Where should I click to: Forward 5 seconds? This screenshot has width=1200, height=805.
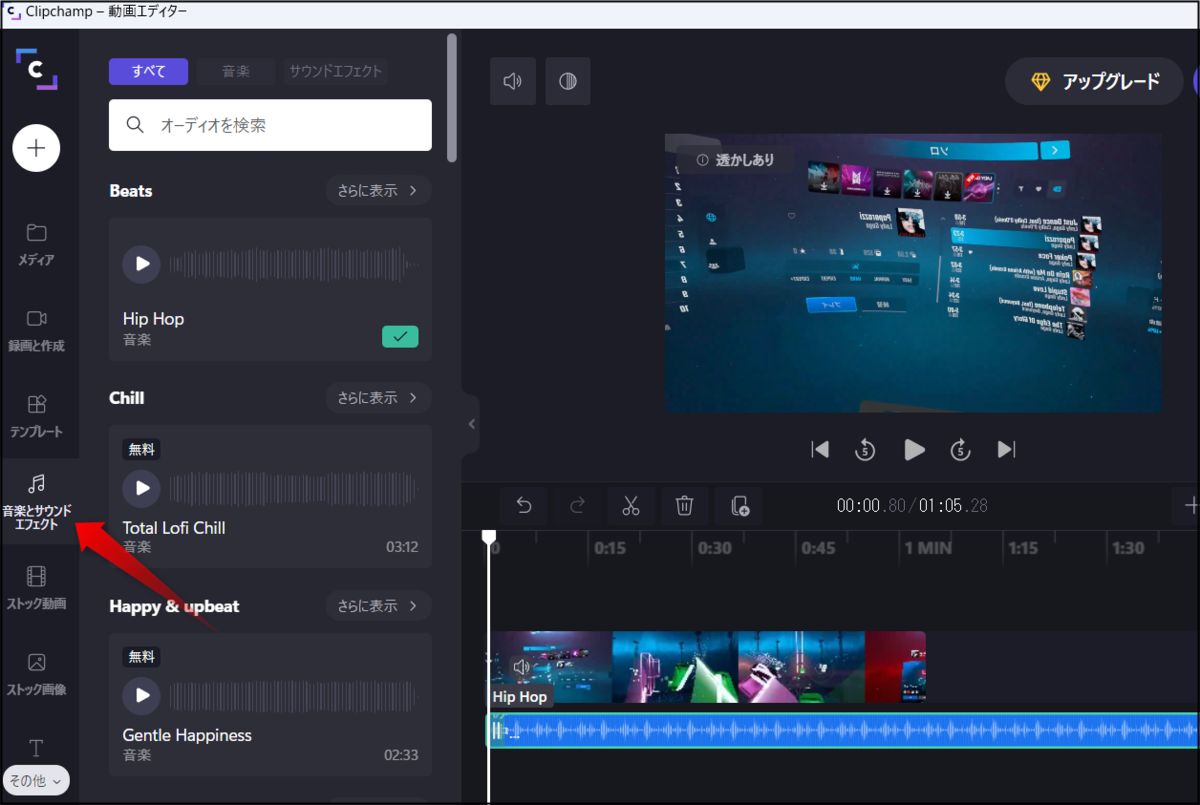(x=961, y=450)
